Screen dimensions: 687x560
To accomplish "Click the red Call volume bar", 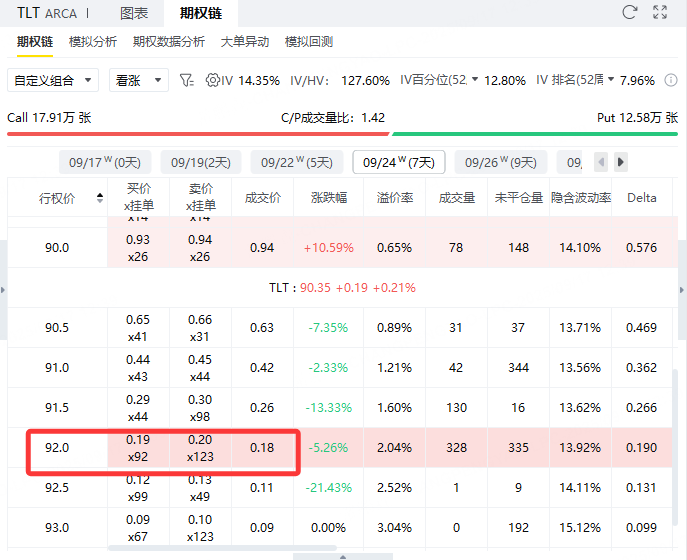I will click(198, 134).
